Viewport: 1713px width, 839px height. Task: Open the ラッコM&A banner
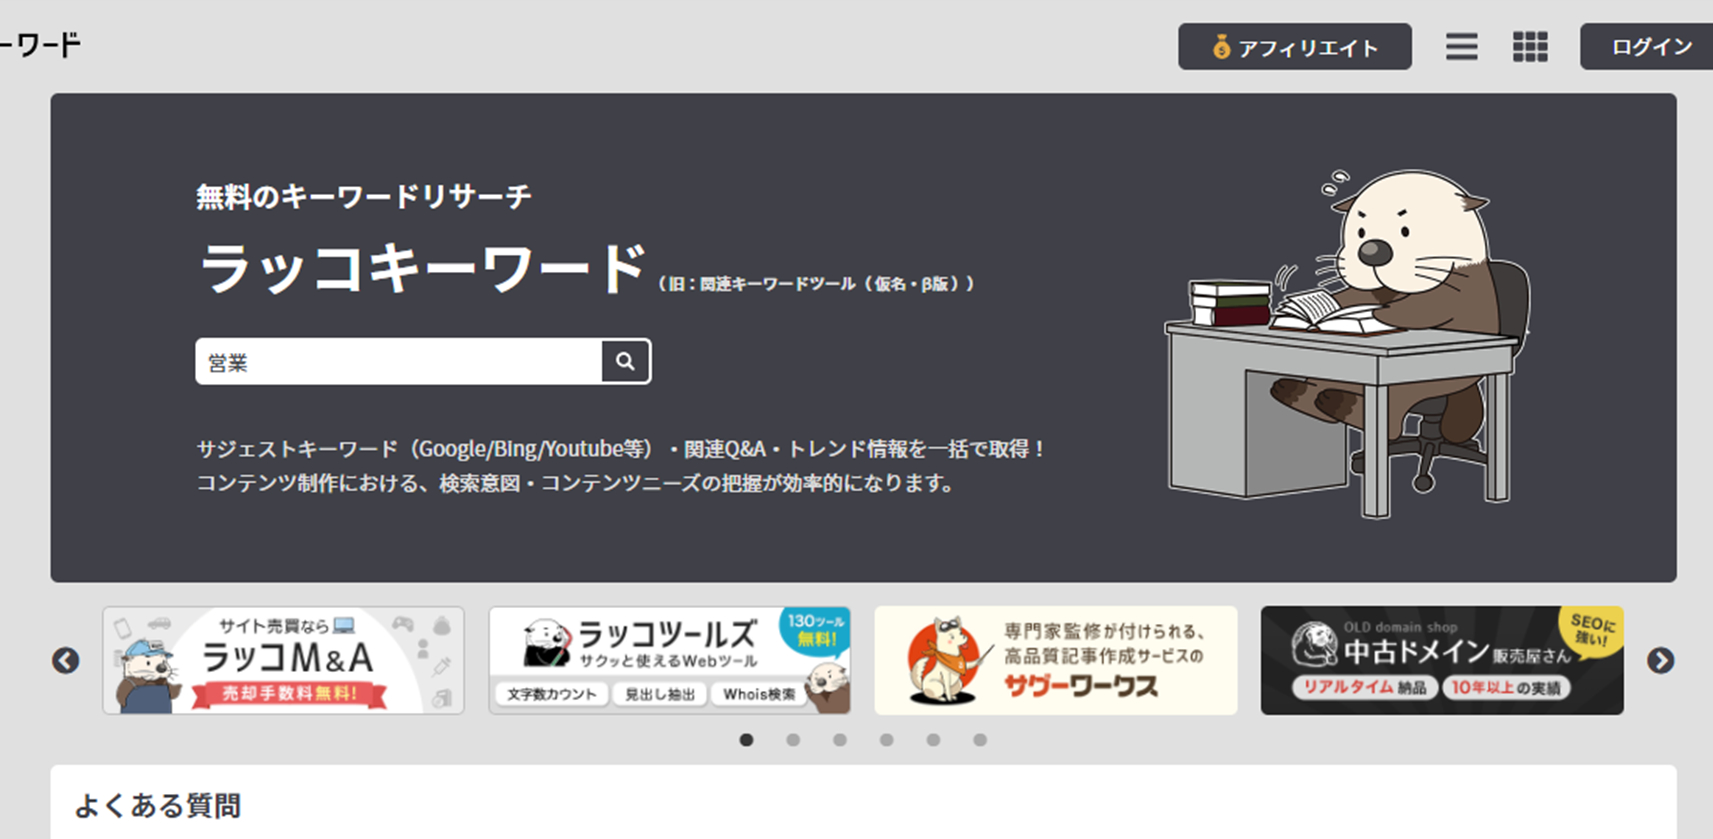pyautogui.click(x=283, y=660)
